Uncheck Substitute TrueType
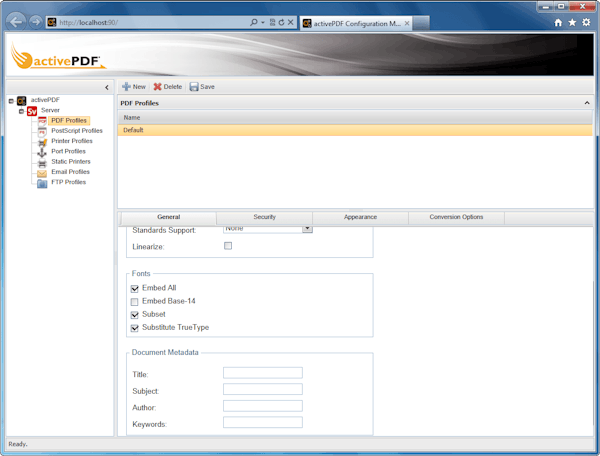Image resolution: width=600 pixels, height=456 pixels. (x=134, y=328)
